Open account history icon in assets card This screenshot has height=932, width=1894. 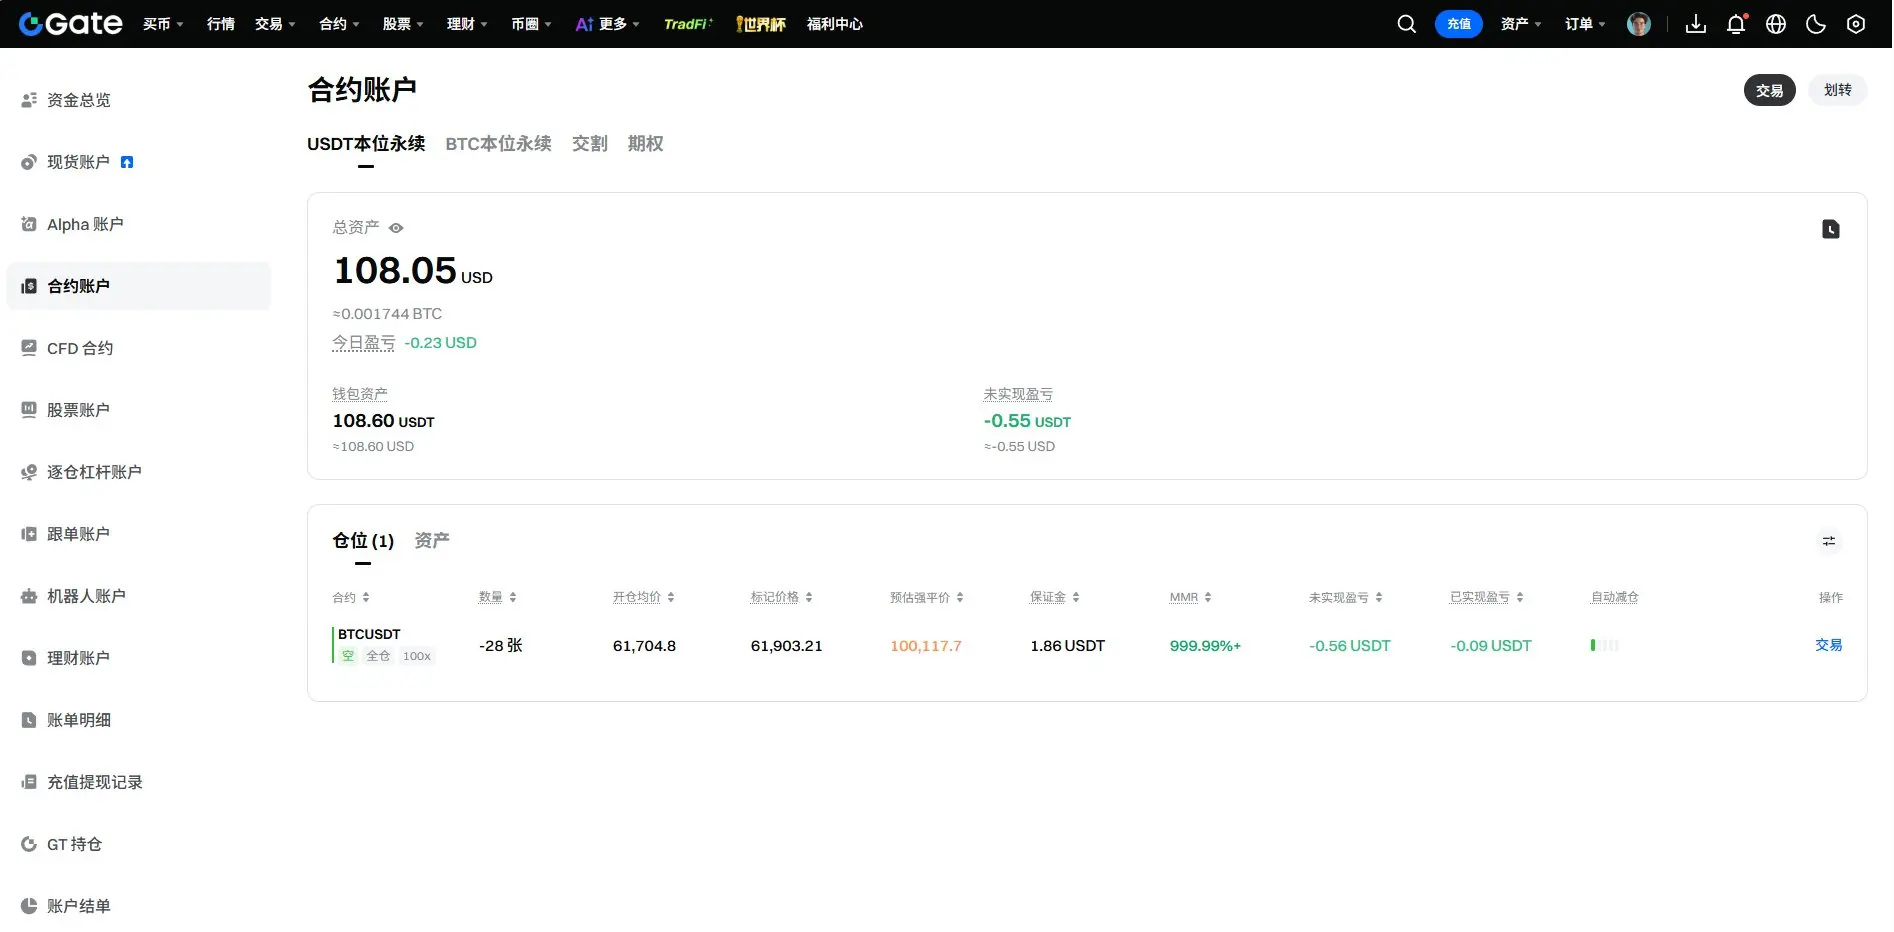point(1830,229)
